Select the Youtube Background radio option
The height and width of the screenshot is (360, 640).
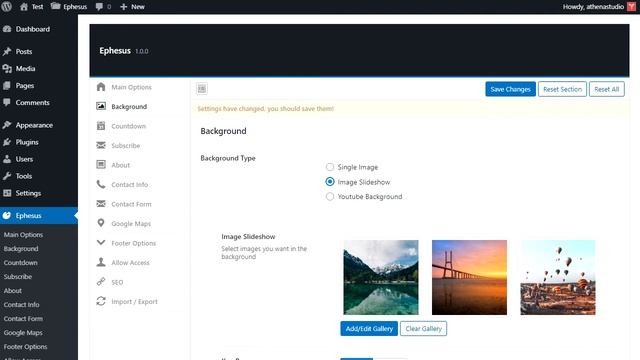(x=330, y=196)
